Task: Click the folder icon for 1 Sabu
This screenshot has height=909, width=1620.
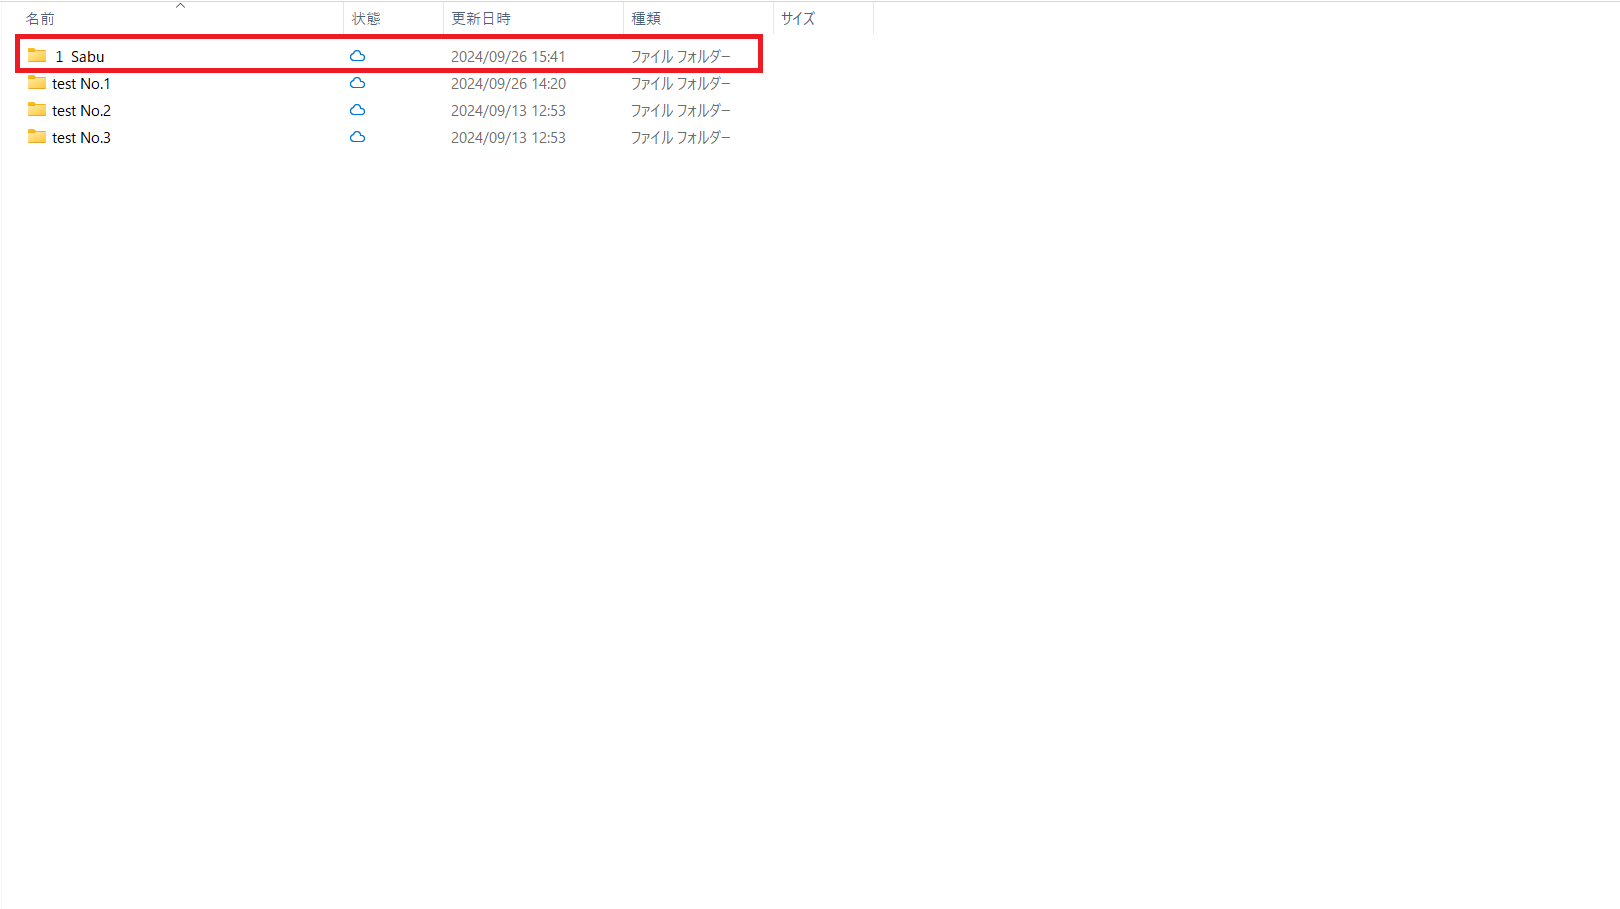Action: click(x=37, y=56)
